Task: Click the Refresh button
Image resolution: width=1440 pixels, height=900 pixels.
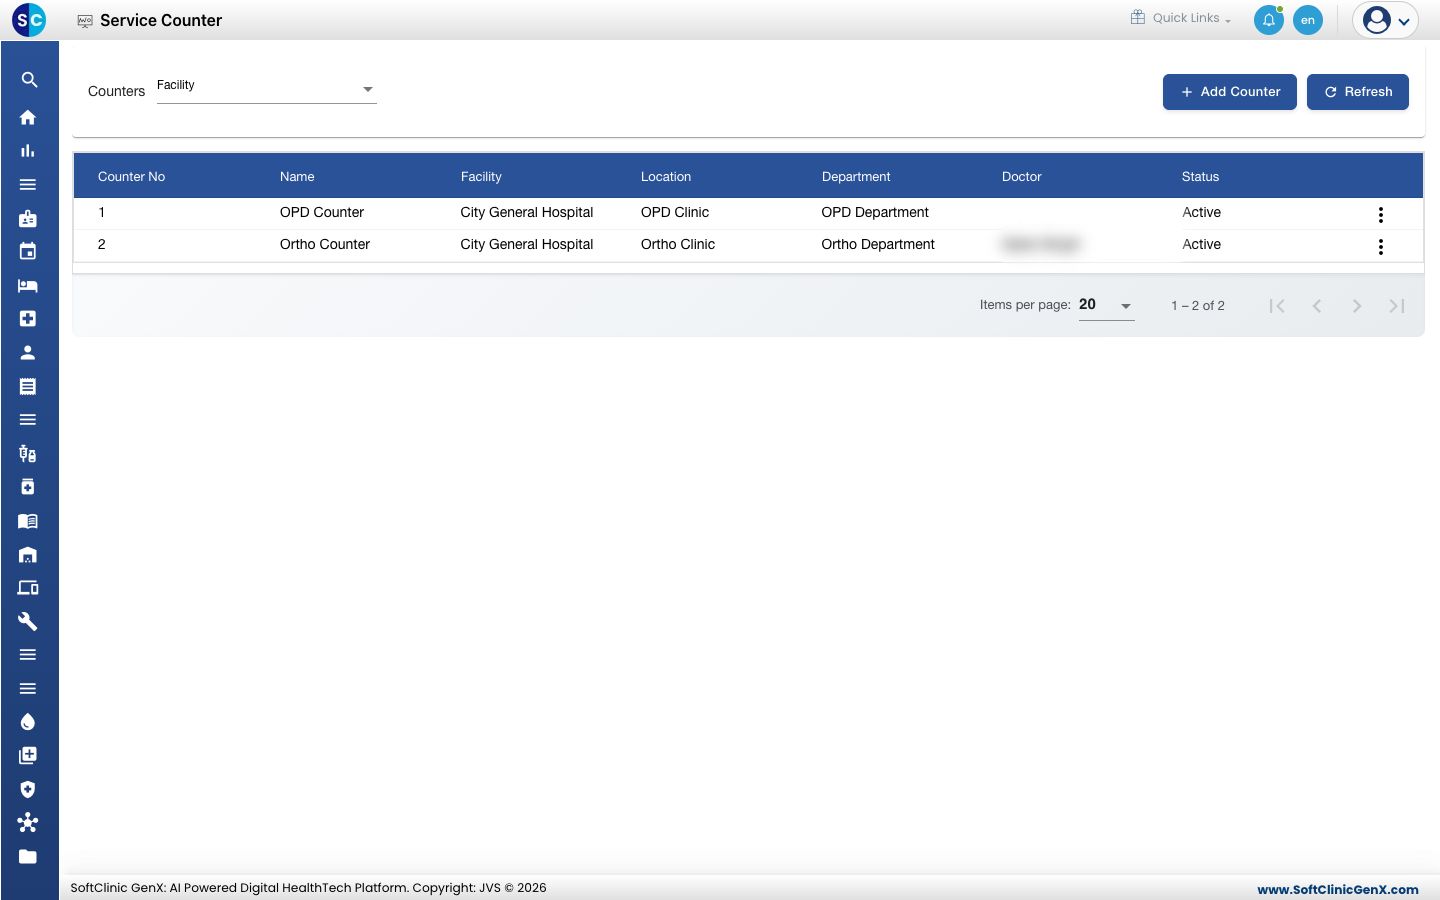Action: [x=1358, y=92]
